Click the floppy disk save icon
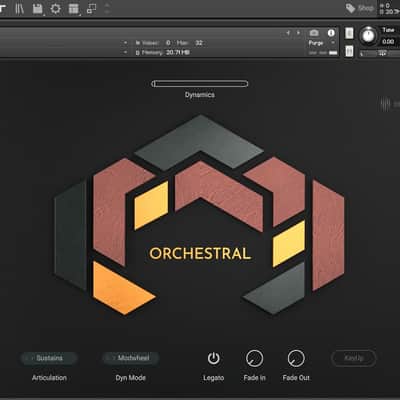 pyautogui.click(x=37, y=9)
